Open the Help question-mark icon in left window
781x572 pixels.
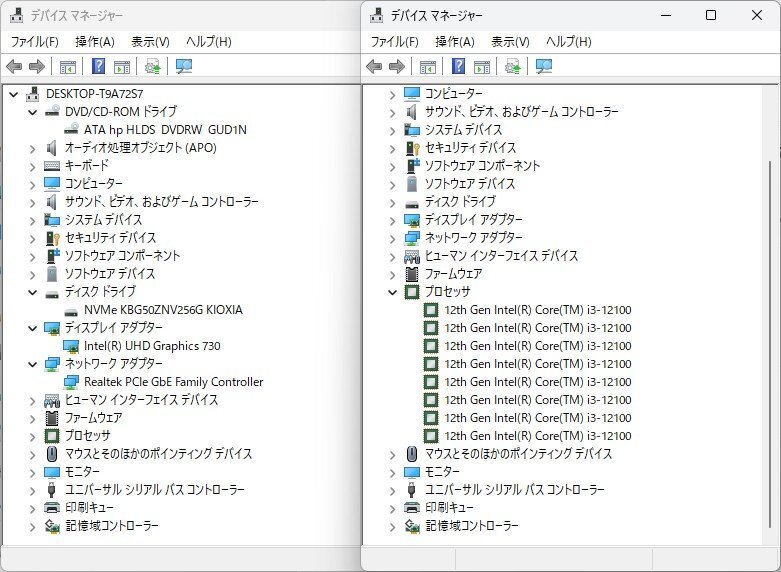(99, 66)
